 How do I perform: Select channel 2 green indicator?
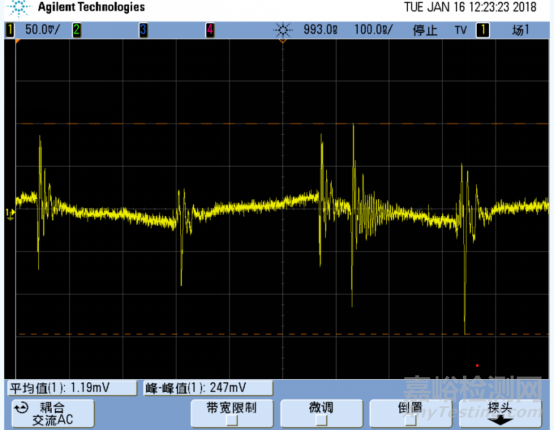pos(76,30)
